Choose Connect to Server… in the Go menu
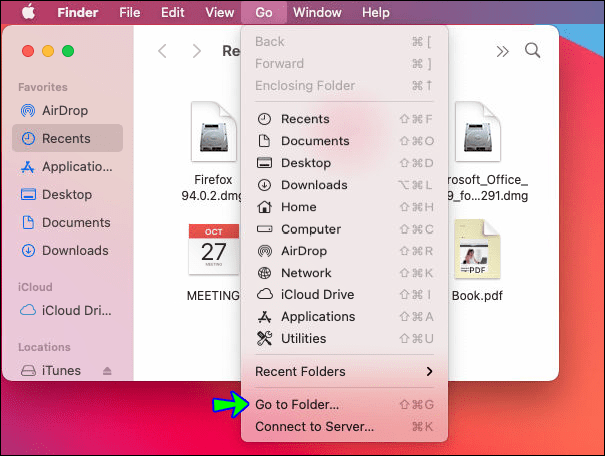This screenshot has width=605, height=456. click(x=344, y=427)
